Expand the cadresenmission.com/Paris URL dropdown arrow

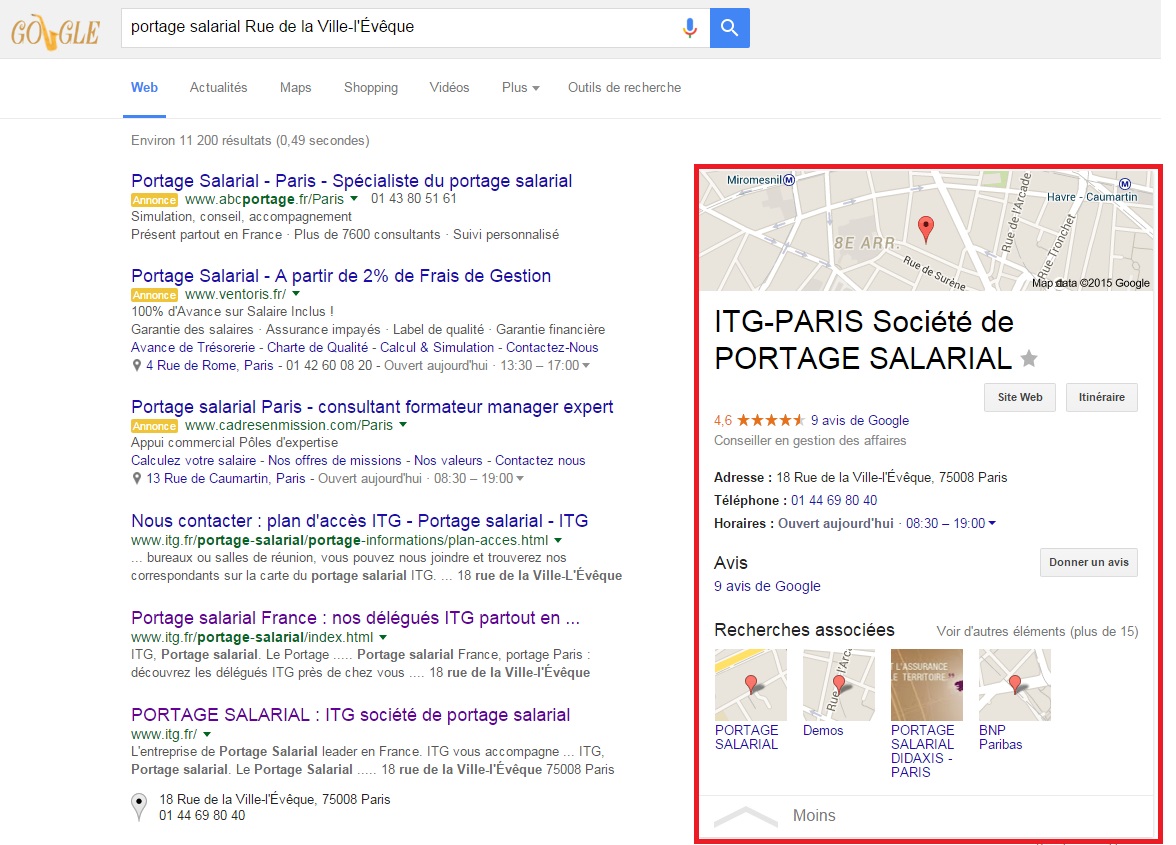click(x=403, y=425)
